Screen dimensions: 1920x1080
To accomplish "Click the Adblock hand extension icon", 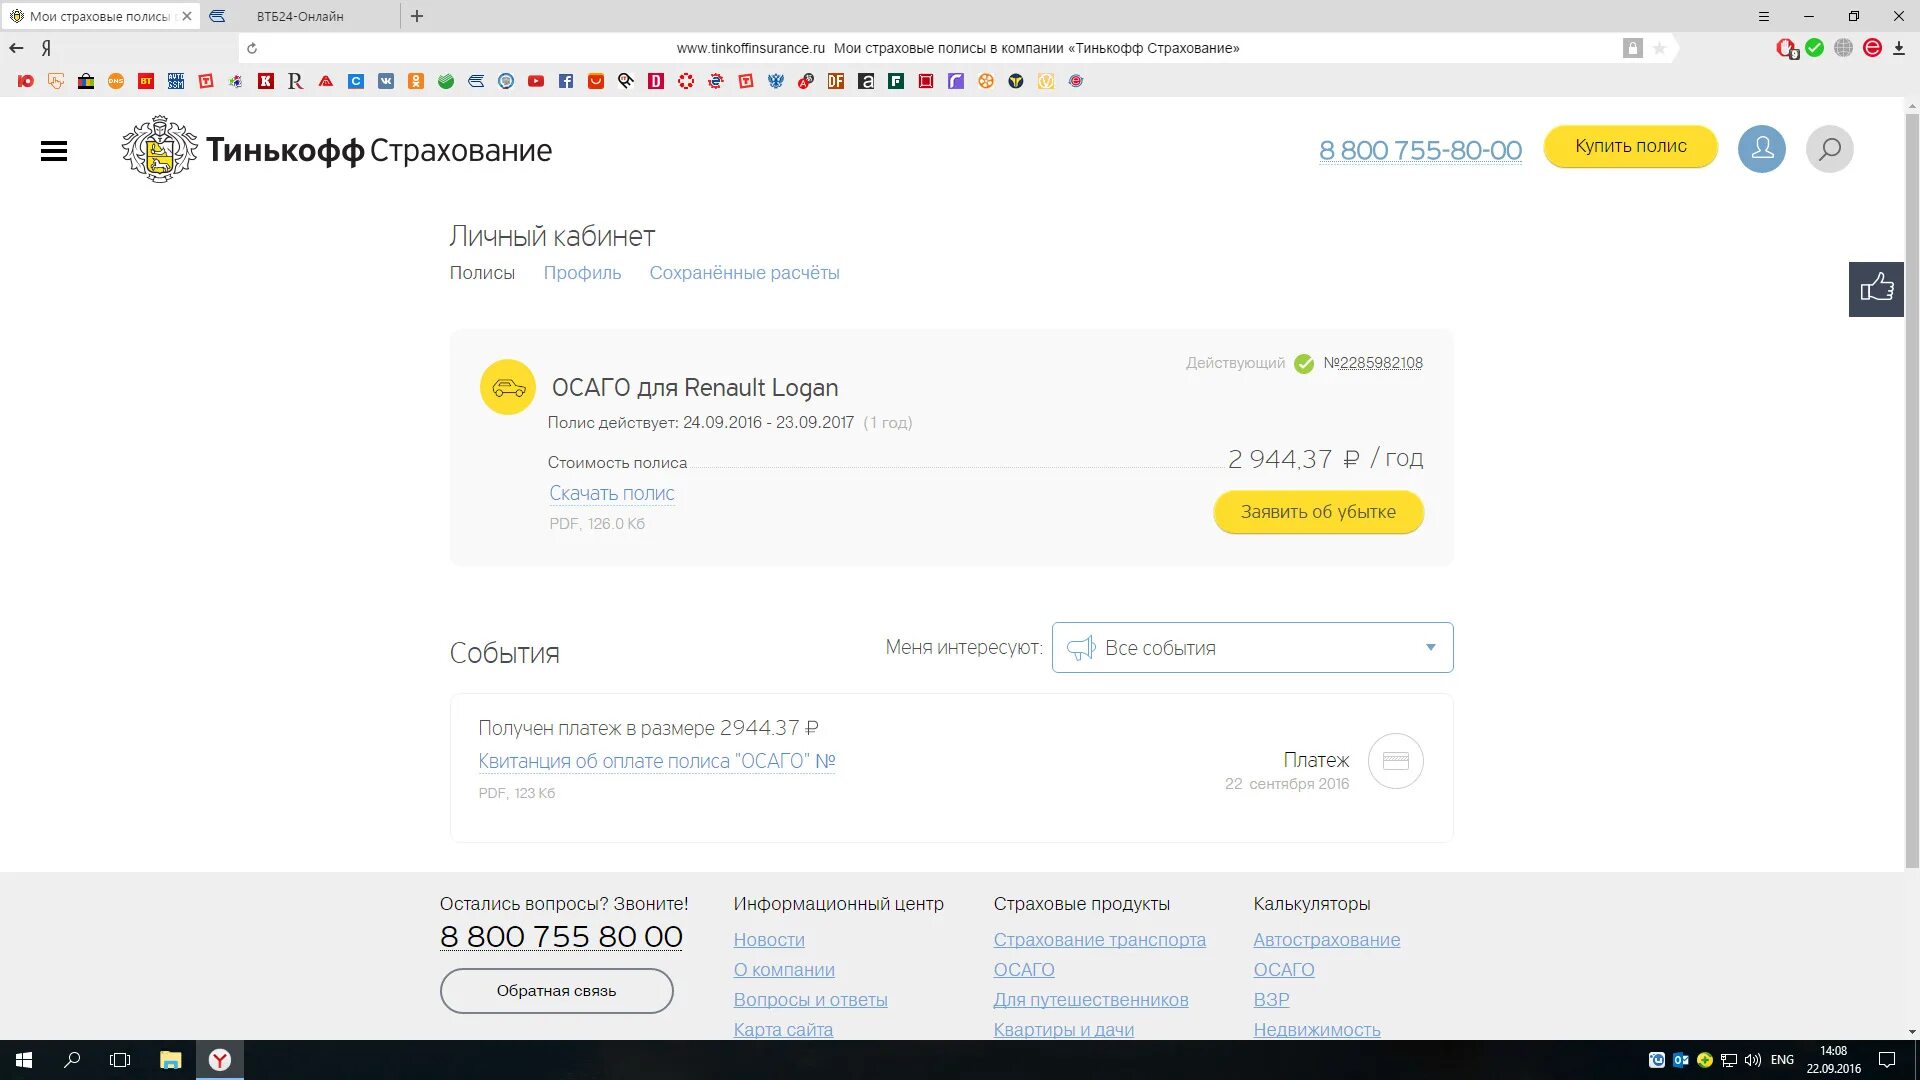I will tap(1786, 48).
